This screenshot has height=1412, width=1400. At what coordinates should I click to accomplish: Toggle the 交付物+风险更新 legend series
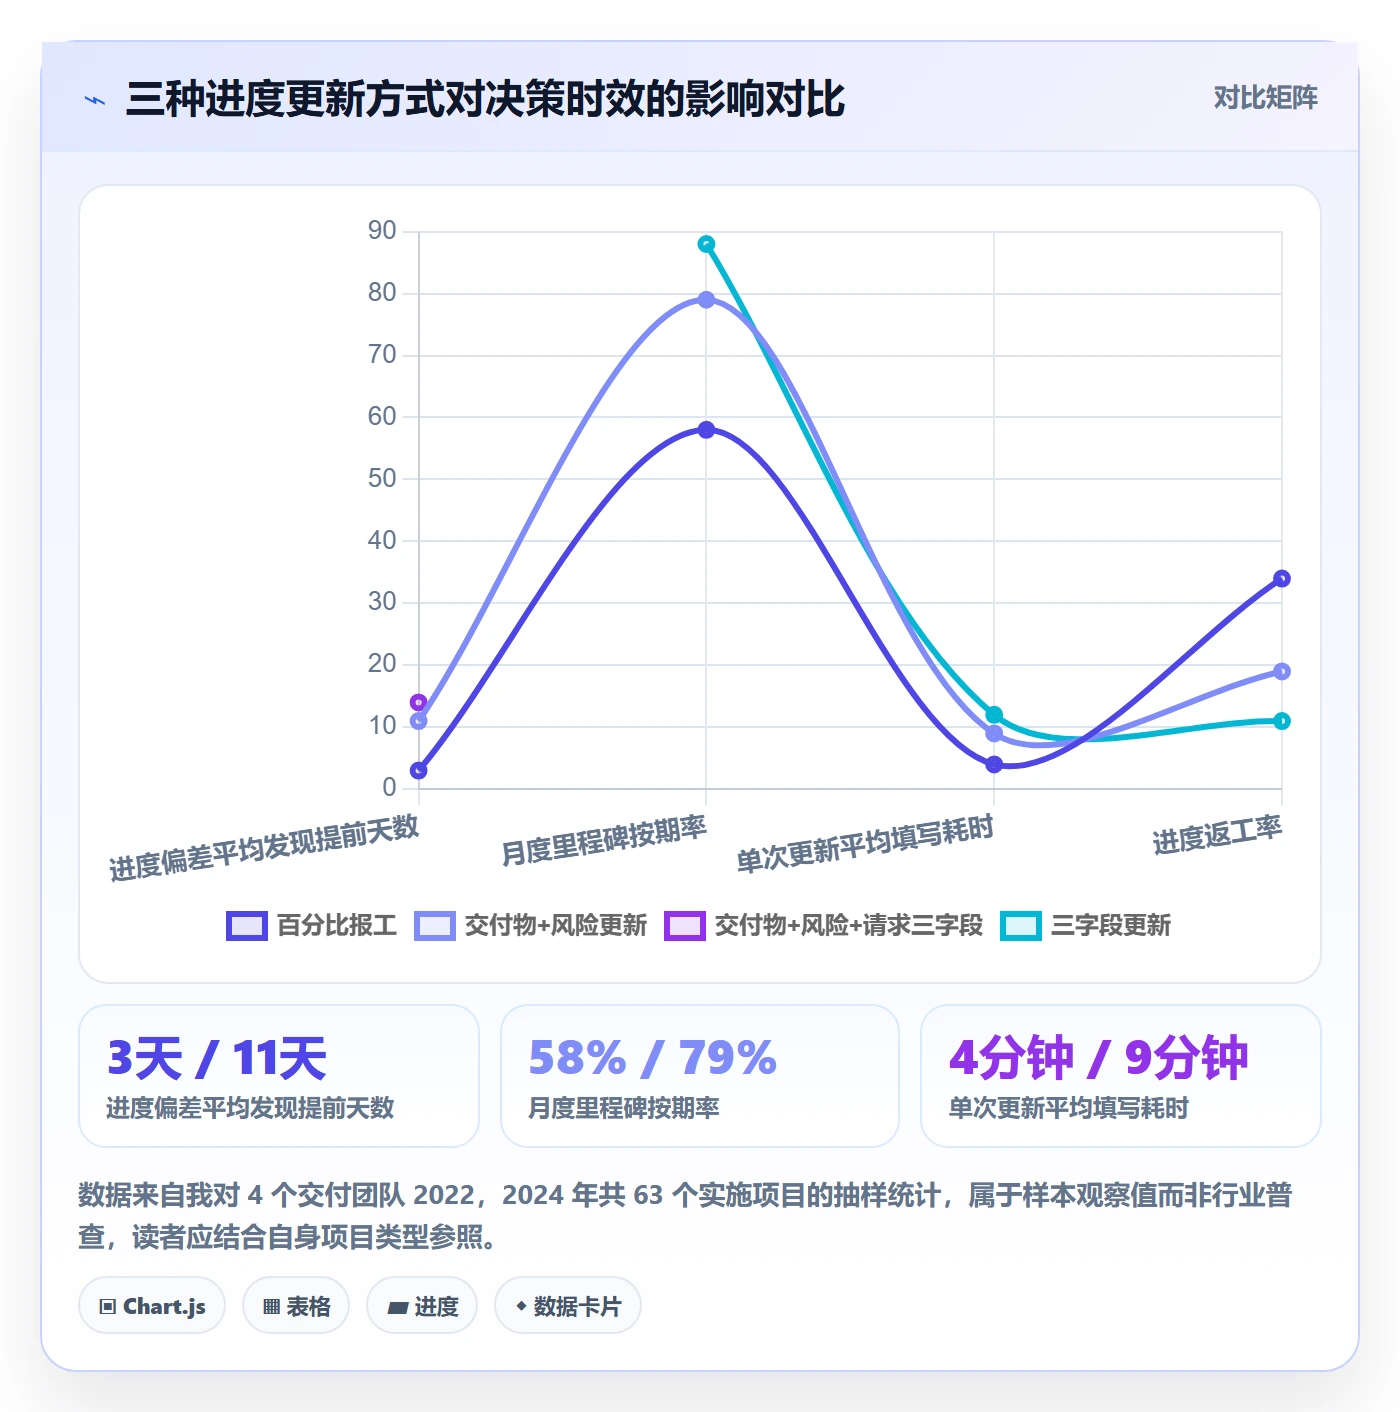pyautogui.click(x=531, y=926)
